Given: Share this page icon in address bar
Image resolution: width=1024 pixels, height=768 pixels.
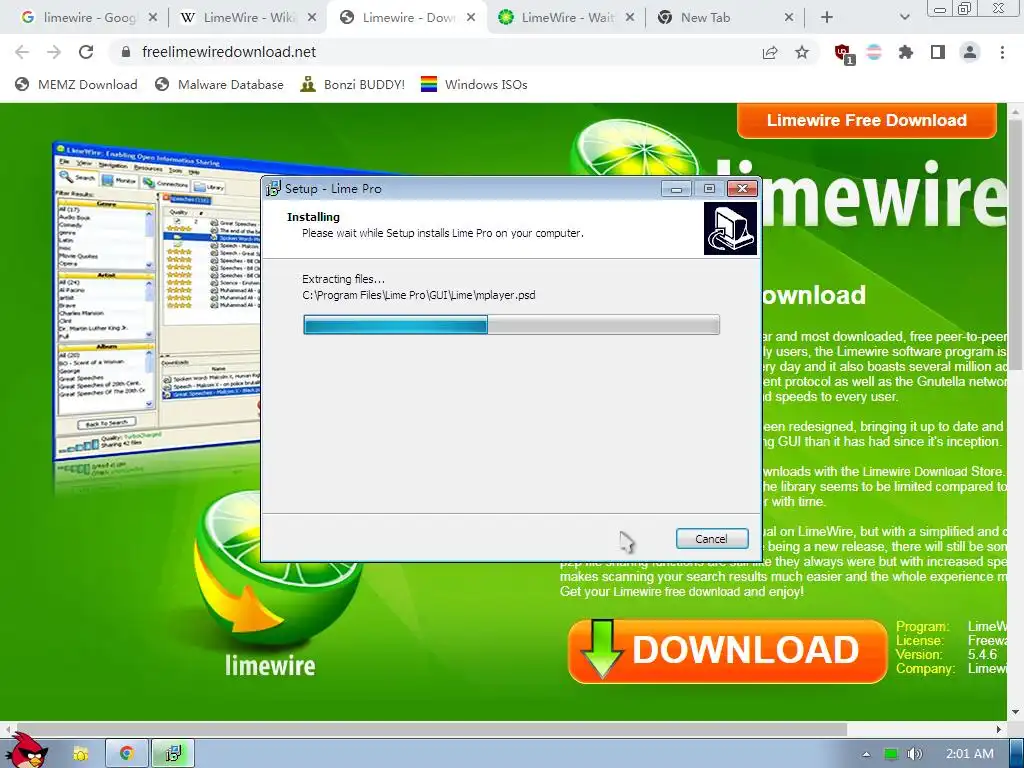Looking at the screenshot, I should pos(770,52).
